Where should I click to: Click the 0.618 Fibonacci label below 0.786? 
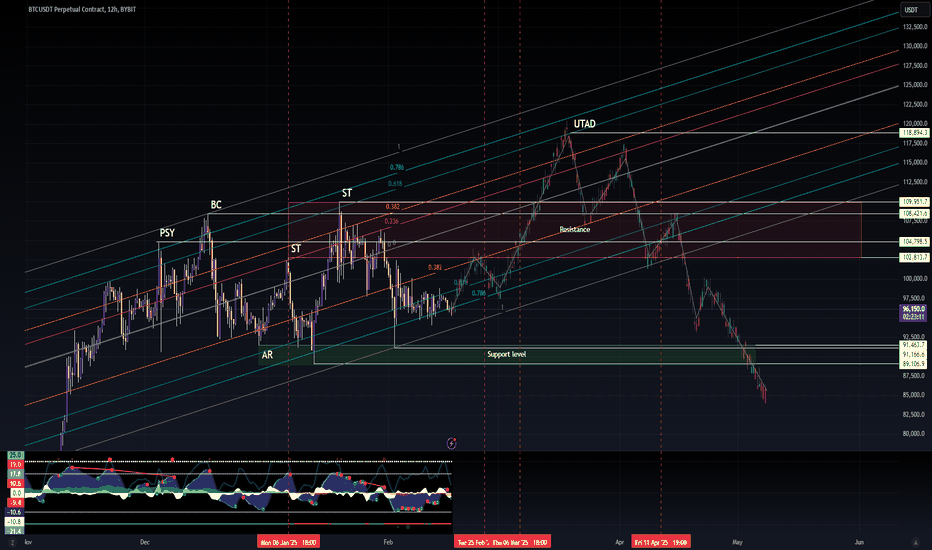click(395, 184)
